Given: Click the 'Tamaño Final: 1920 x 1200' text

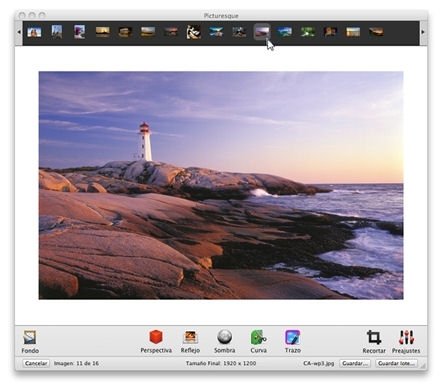Looking at the screenshot, I should [x=221, y=363].
